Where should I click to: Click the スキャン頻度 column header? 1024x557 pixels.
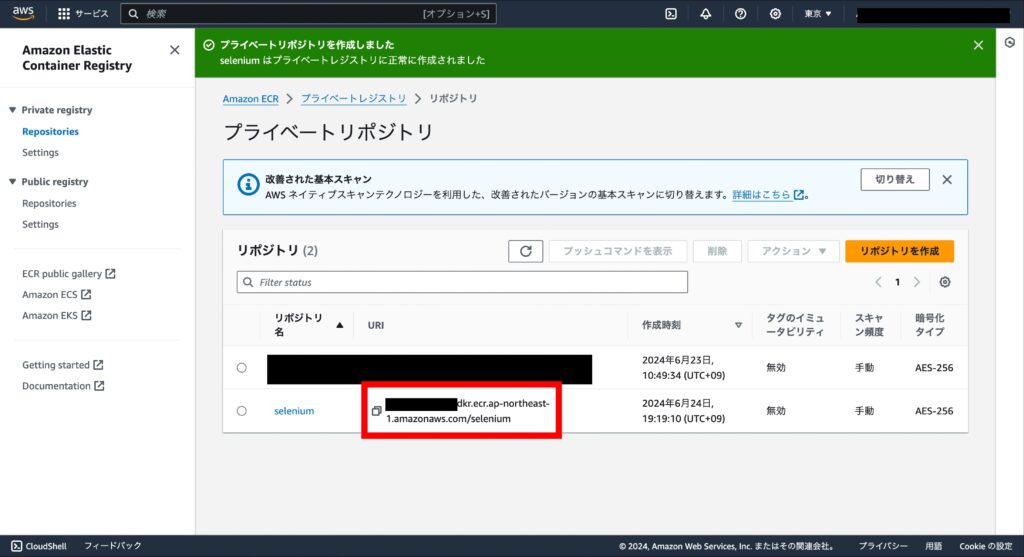tap(869, 325)
